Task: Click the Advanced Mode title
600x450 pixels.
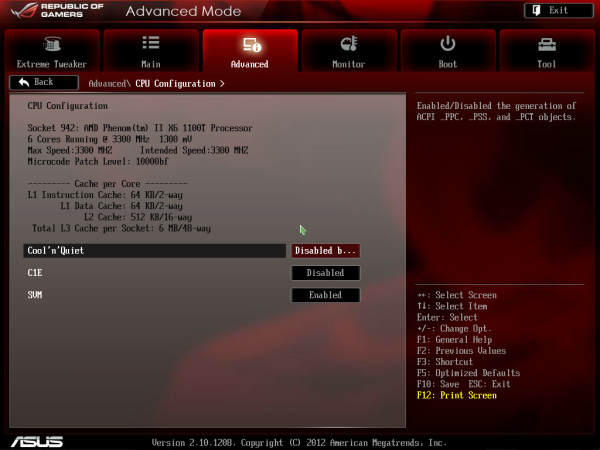Action: pyautogui.click(x=183, y=11)
